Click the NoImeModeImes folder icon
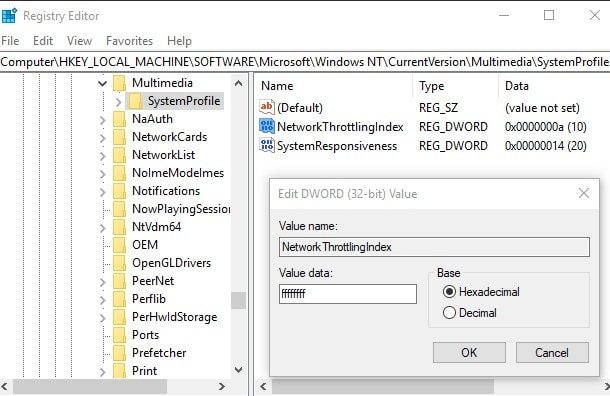The height and width of the screenshot is (396, 610). pyautogui.click(x=119, y=173)
